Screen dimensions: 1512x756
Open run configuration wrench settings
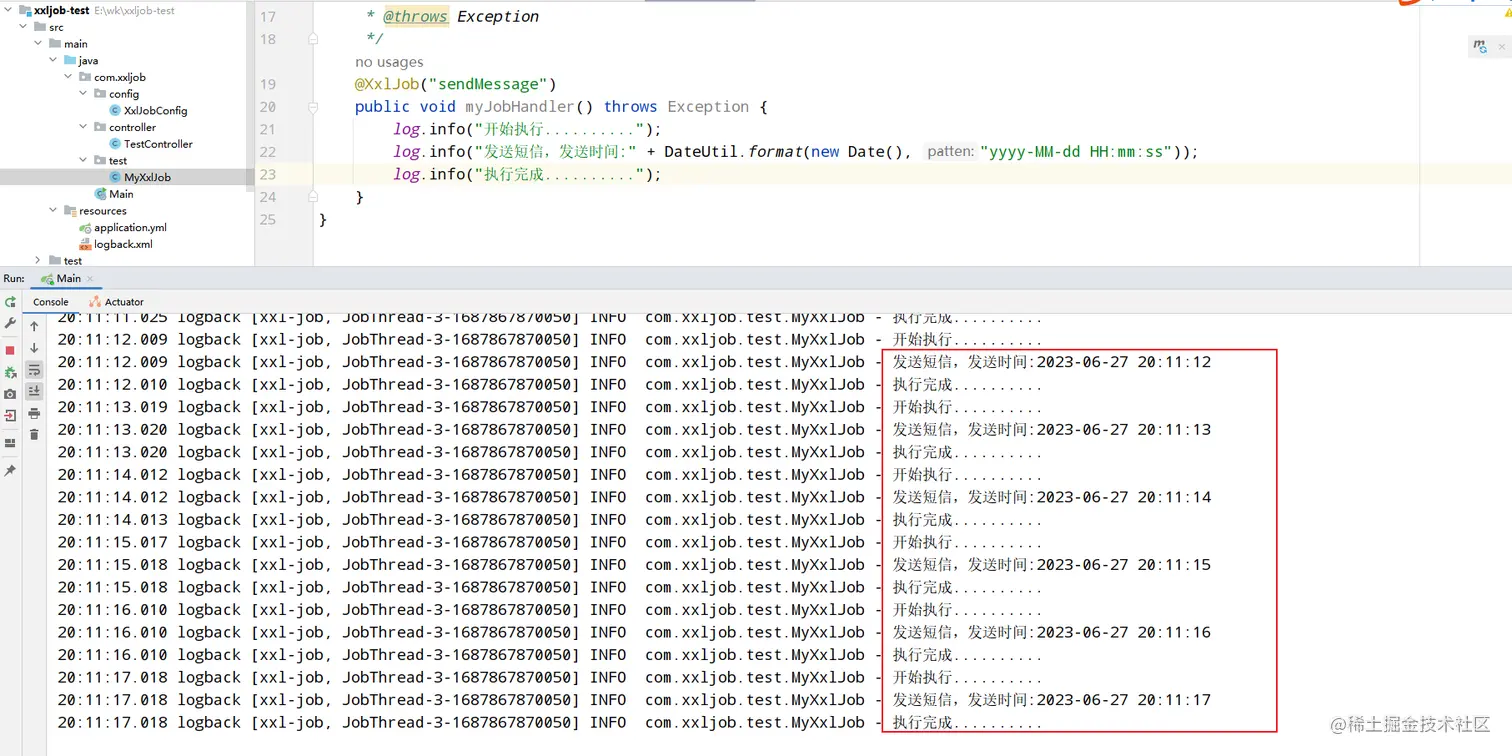point(10,323)
